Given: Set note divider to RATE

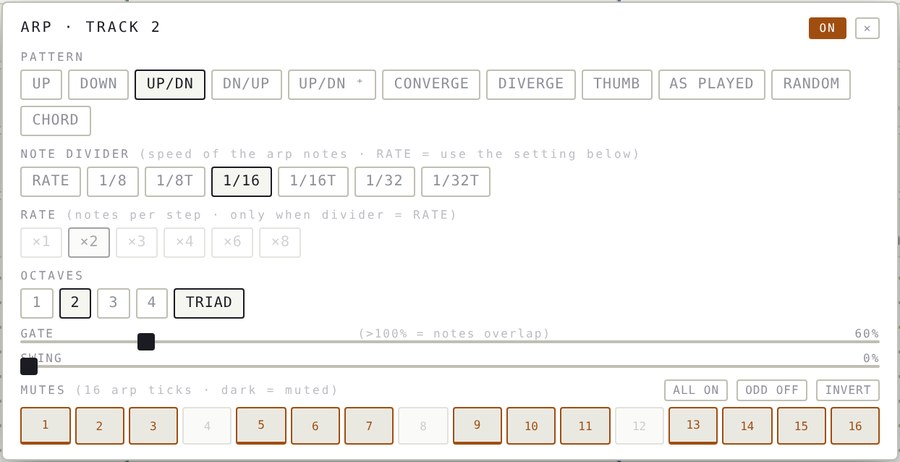Looking at the screenshot, I should (51, 181).
